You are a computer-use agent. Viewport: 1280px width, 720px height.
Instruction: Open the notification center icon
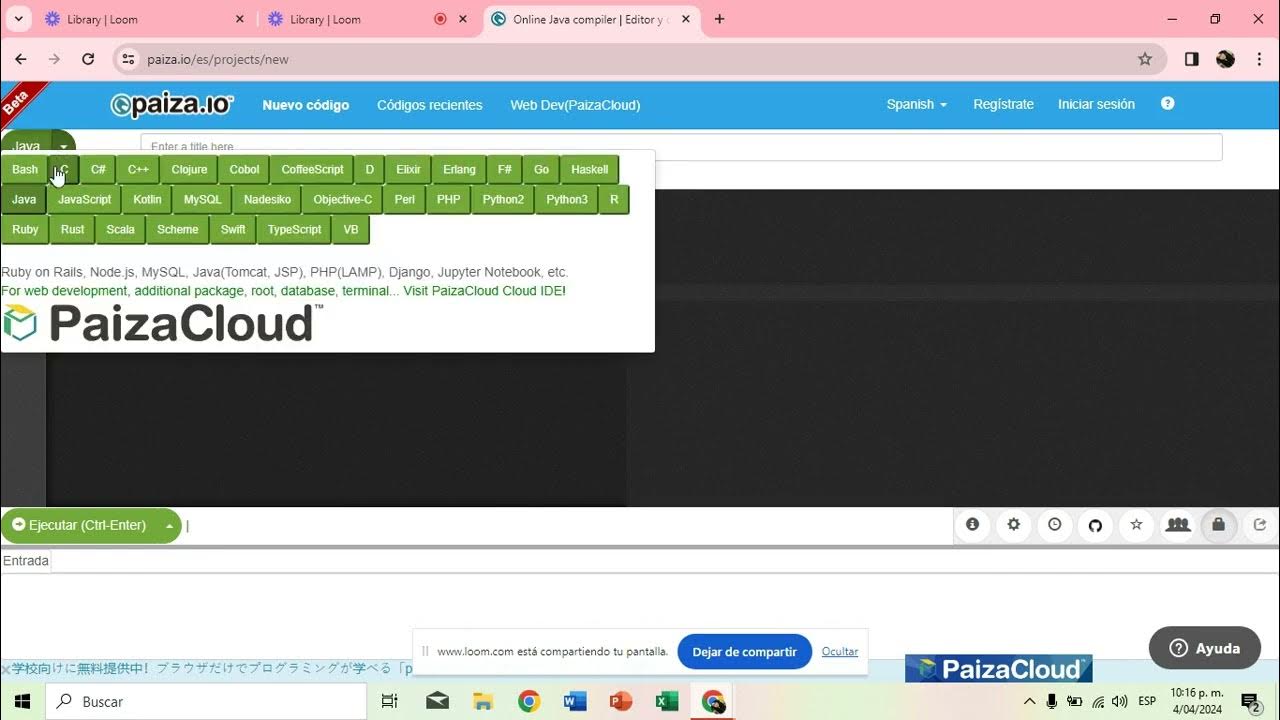pos(1250,701)
